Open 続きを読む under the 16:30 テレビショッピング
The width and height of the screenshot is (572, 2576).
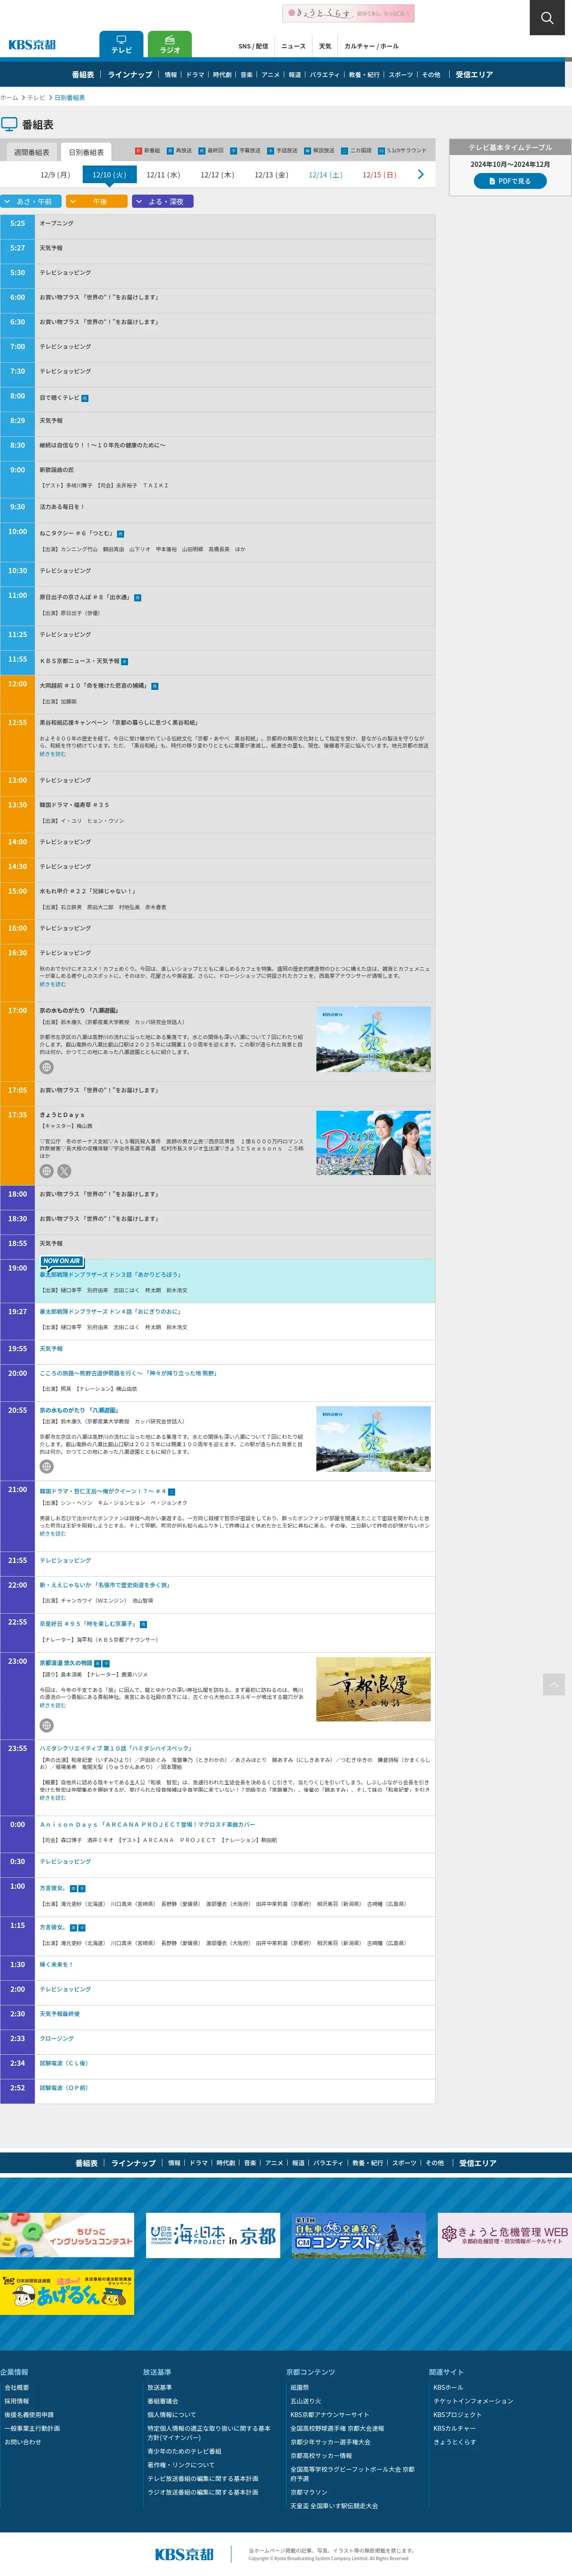click(x=52, y=984)
